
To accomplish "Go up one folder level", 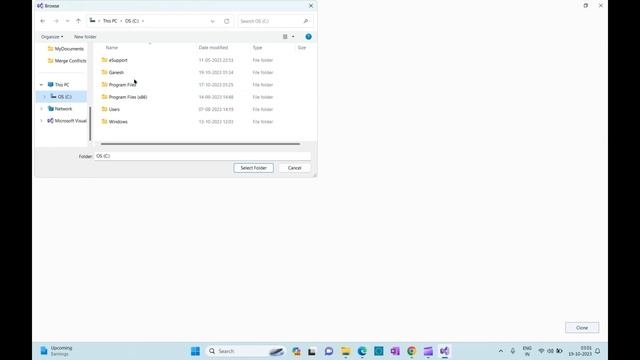I will (x=78, y=21).
